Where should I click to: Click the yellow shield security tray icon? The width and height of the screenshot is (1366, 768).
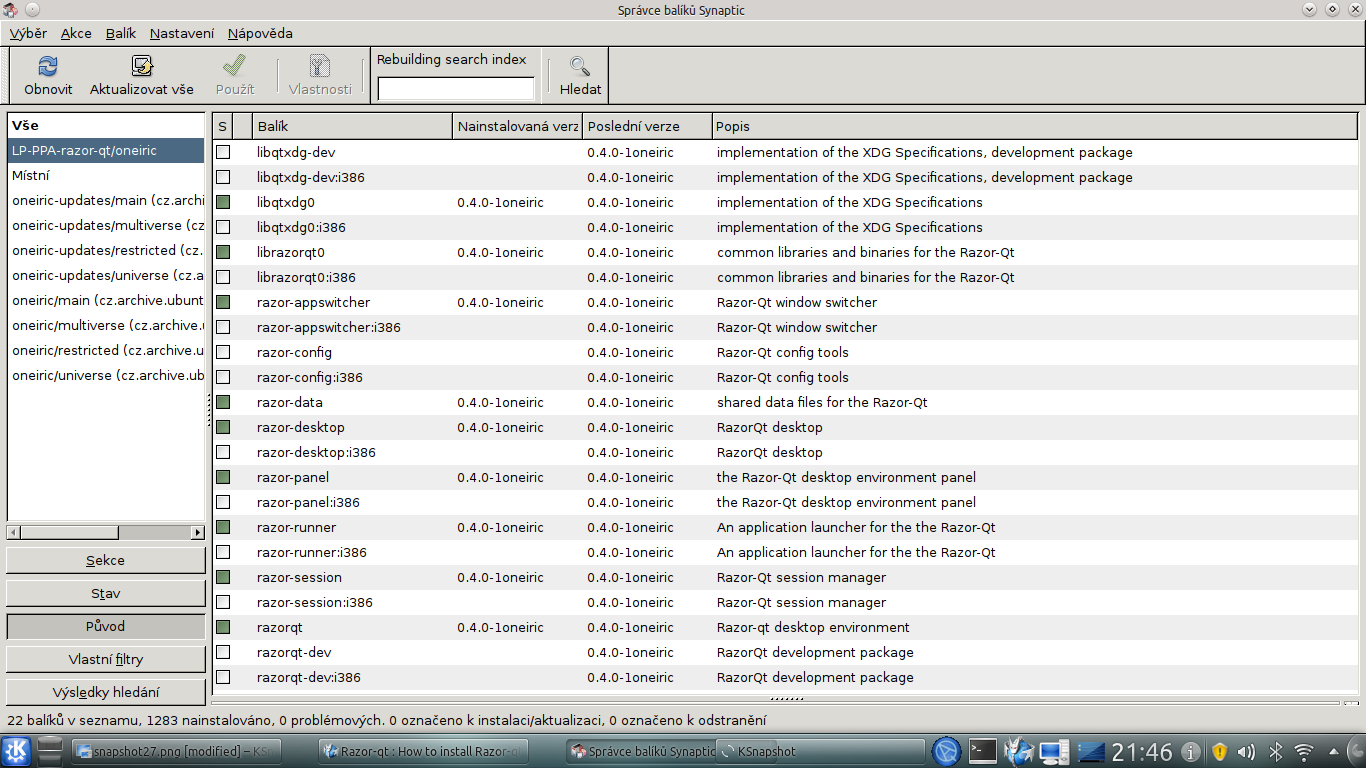(x=1219, y=751)
